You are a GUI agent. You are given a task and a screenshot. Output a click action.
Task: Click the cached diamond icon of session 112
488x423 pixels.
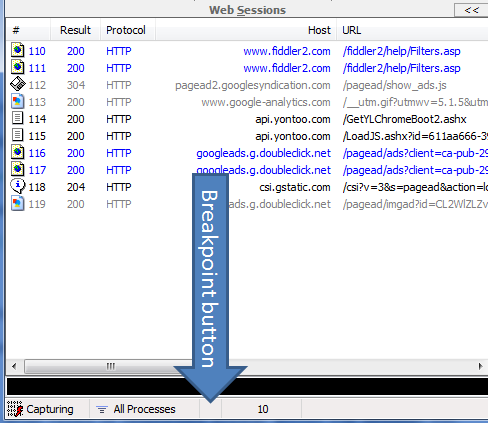(18, 85)
